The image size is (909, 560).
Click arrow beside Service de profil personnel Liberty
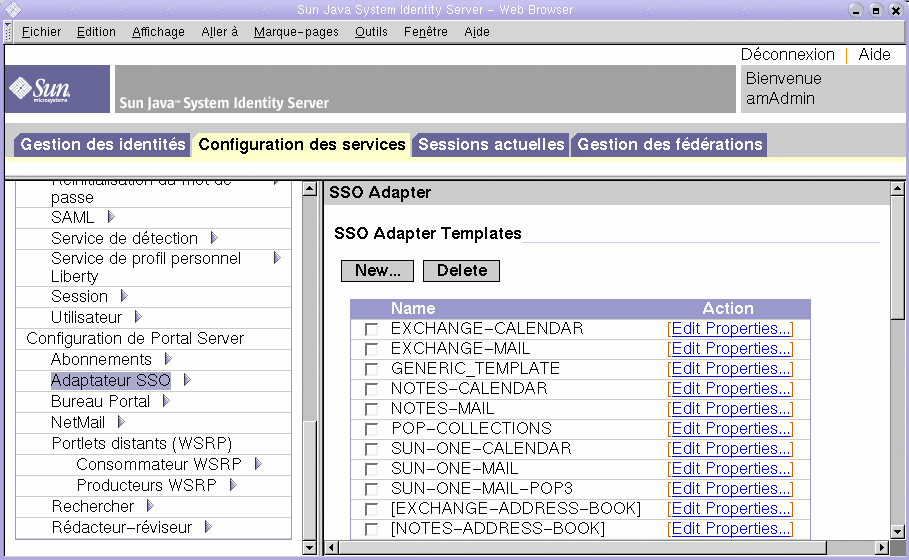tap(277, 257)
